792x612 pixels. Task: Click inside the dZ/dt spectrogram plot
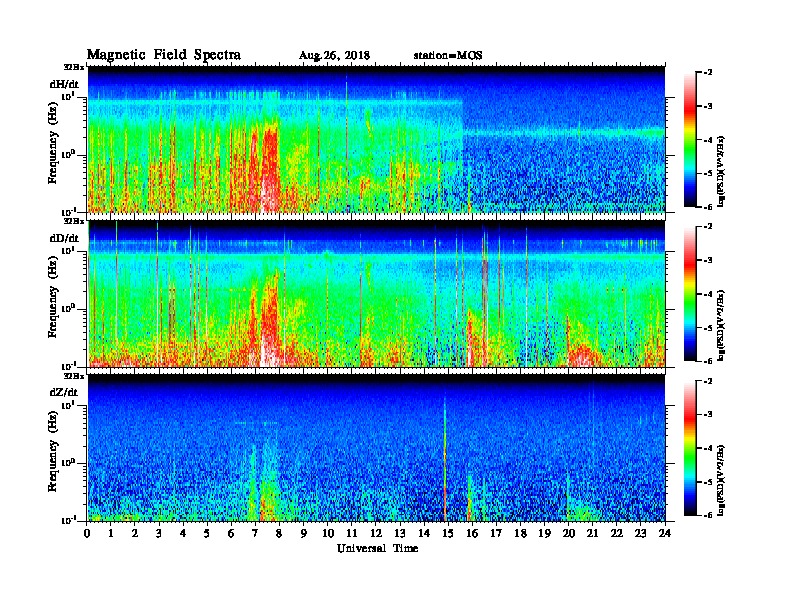point(376,448)
